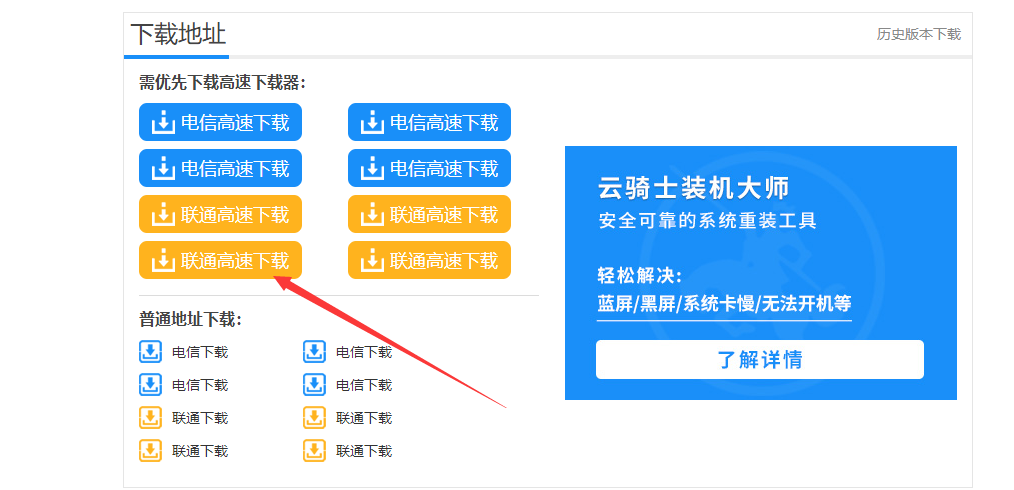Open the 云骑士装机大师 banner title

(693, 189)
